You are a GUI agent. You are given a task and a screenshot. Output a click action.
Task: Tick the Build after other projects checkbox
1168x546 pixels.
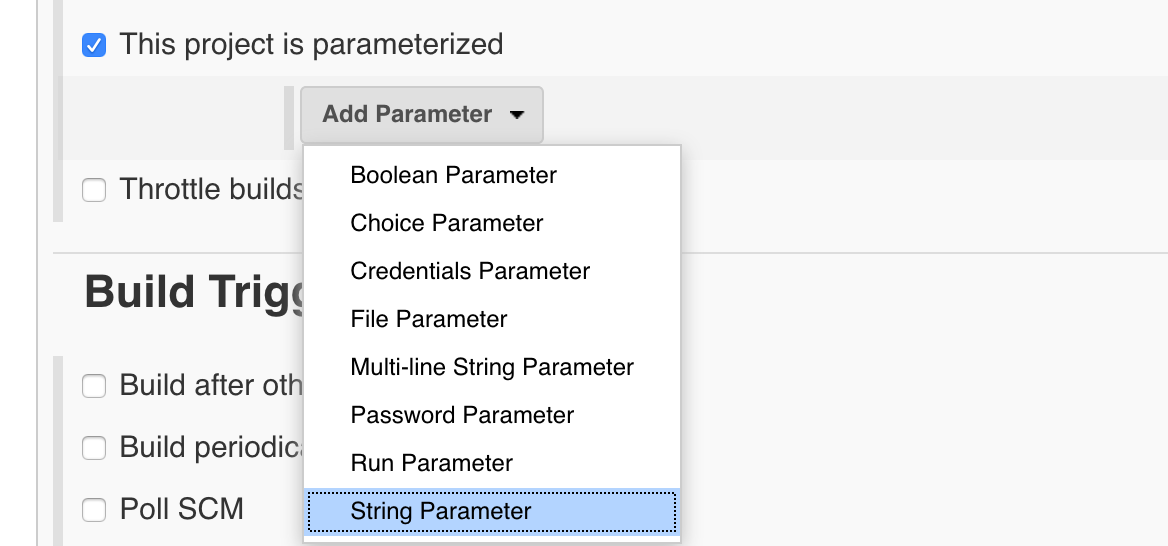point(94,386)
